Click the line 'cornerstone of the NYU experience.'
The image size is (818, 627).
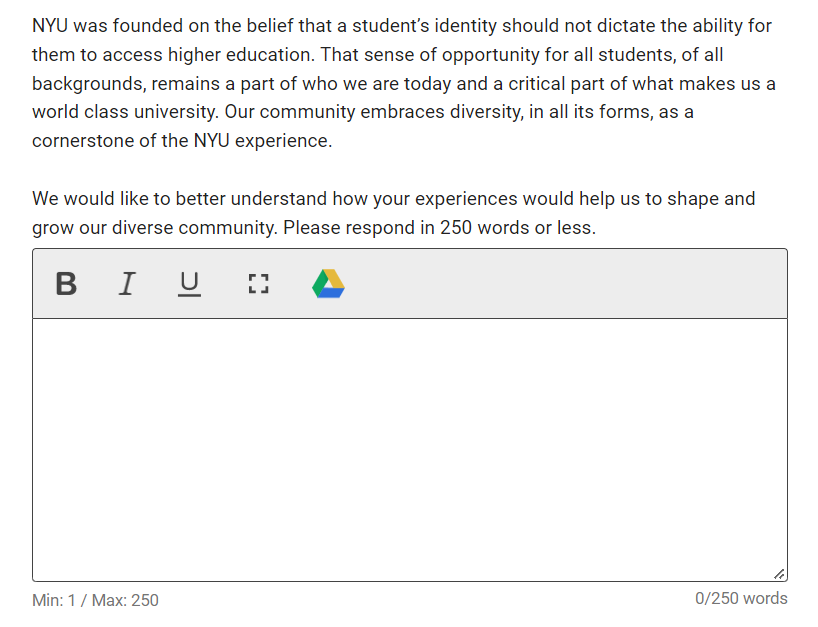pyautogui.click(x=182, y=141)
